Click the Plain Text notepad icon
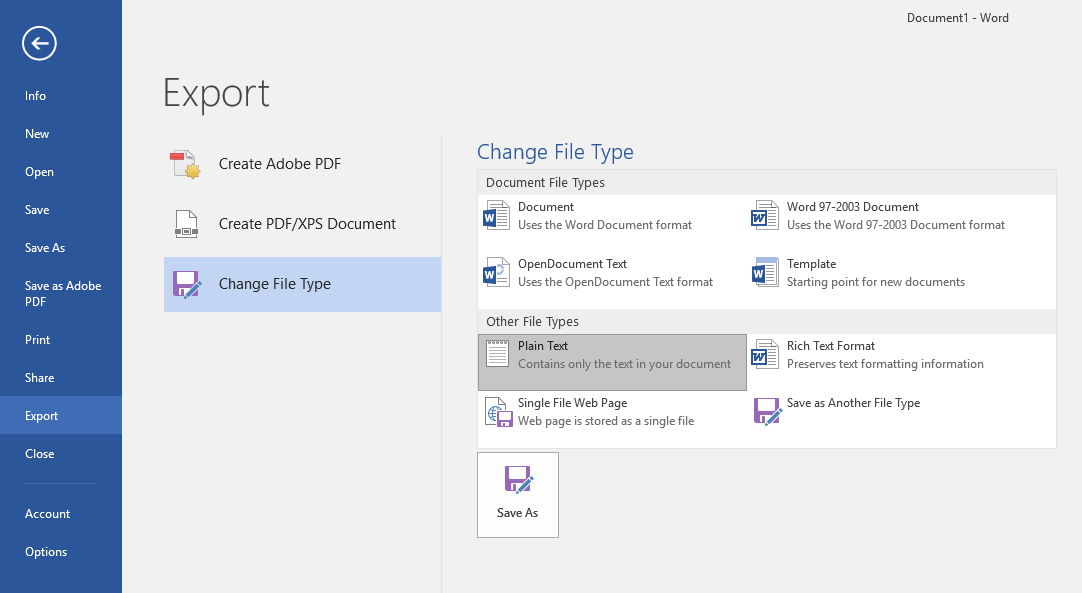Image resolution: width=1082 pixels, height=593 pixels. coord(497,354)
